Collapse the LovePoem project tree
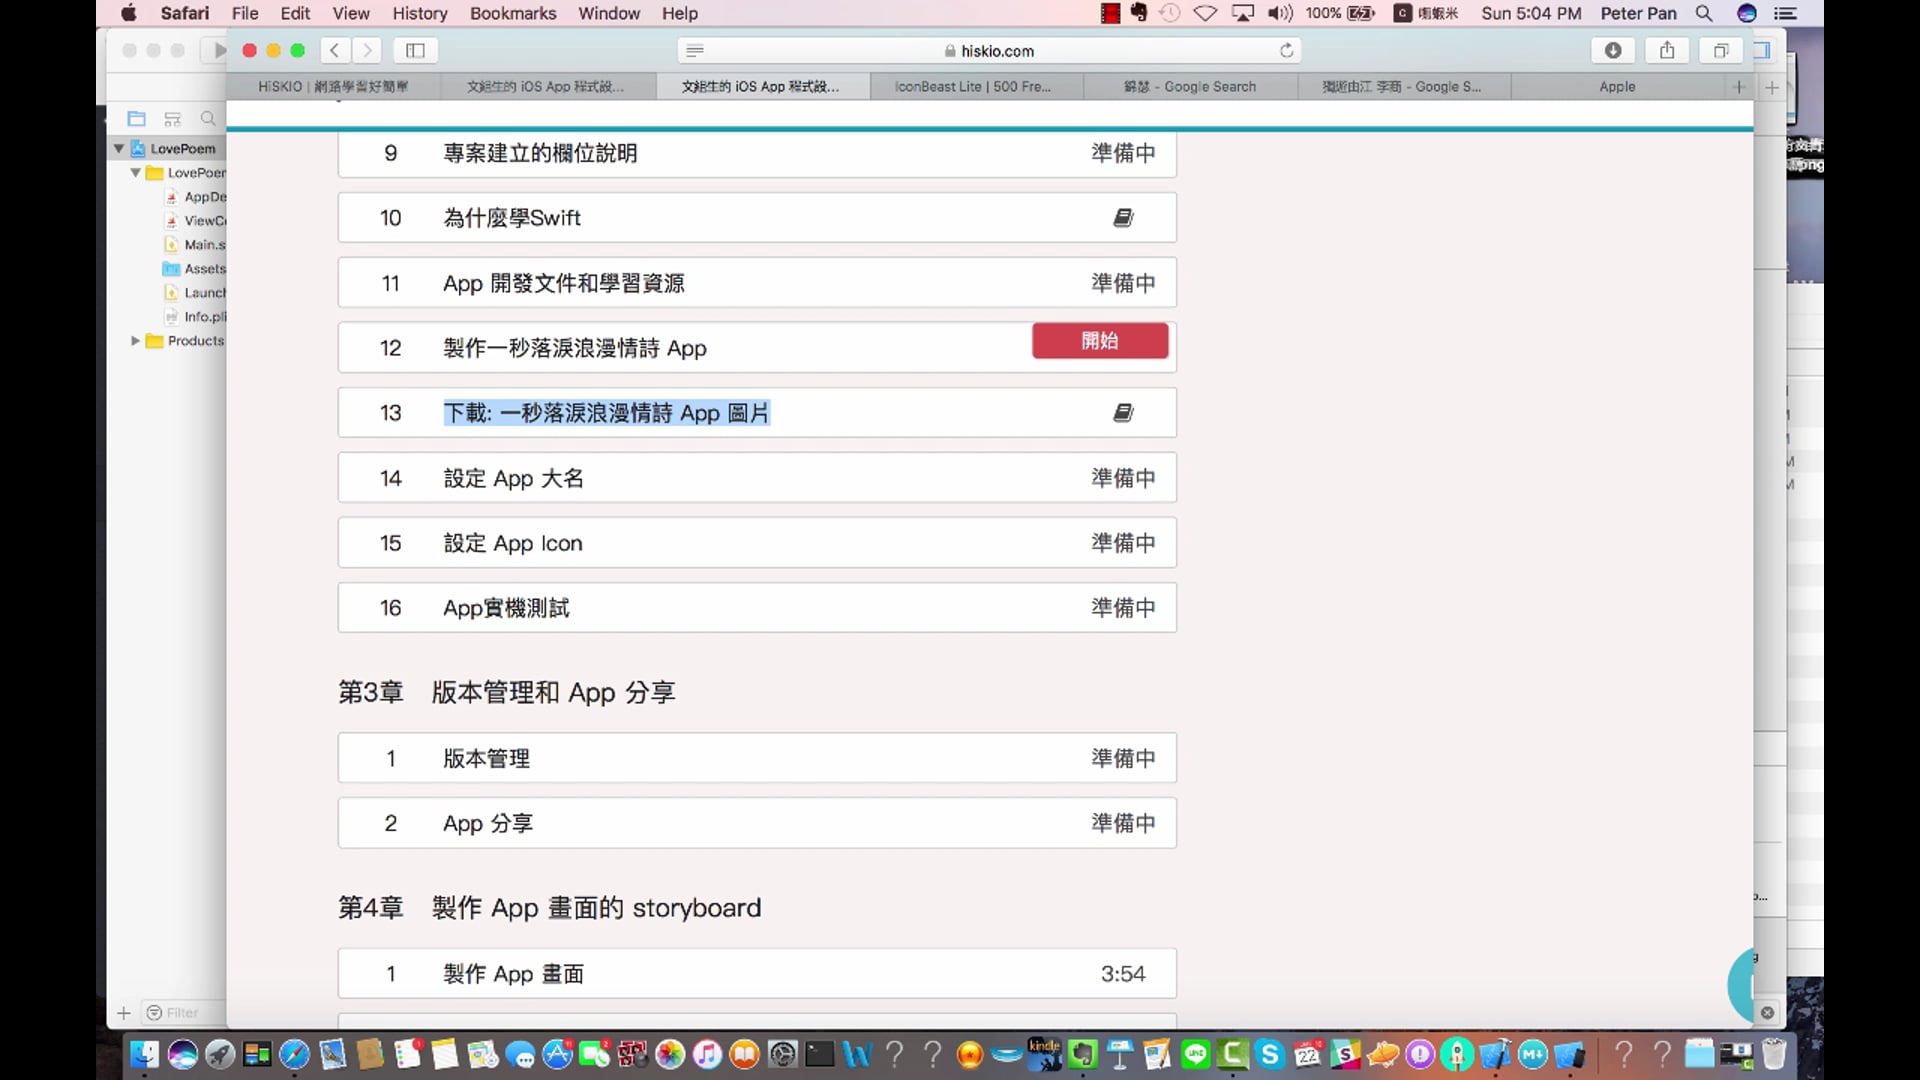The image size is (1920, 1080). (119, 148)
